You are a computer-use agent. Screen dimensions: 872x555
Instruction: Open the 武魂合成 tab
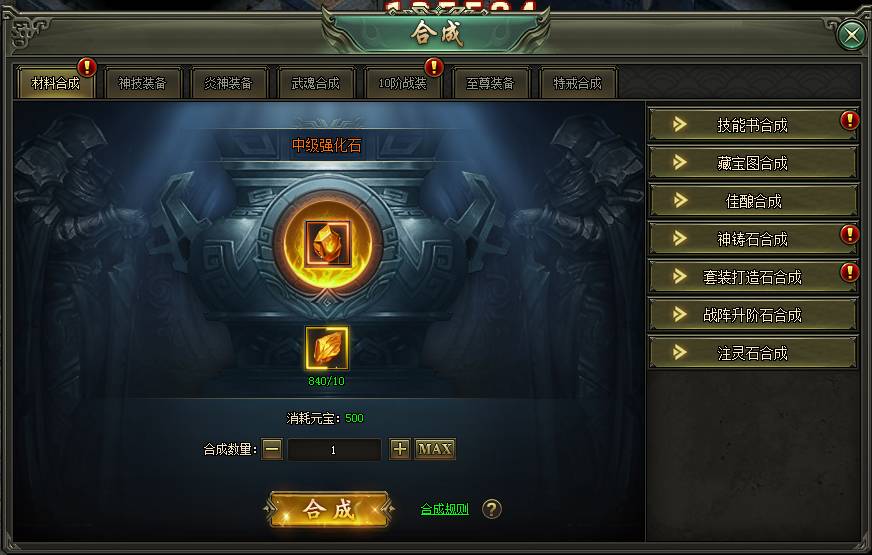tap(316, 83)
